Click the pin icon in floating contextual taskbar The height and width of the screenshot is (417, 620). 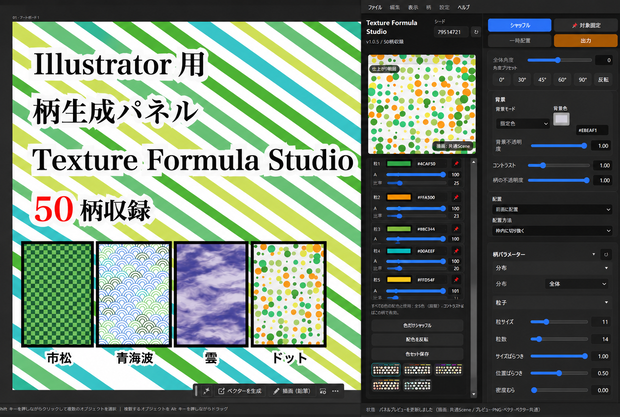click(206, 391)
